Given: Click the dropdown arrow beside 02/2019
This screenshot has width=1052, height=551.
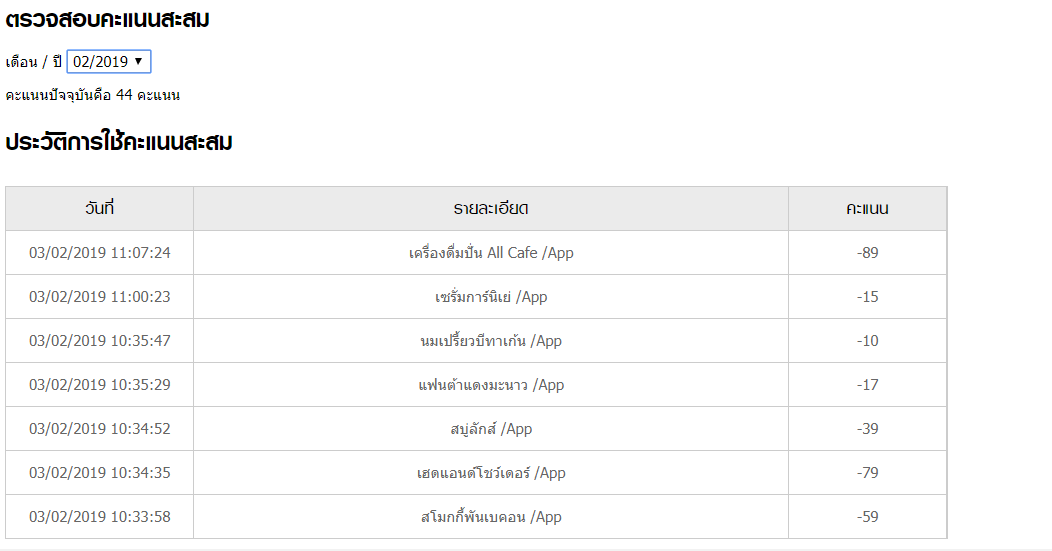Looking at the screenshot, I should coord(138,61).
